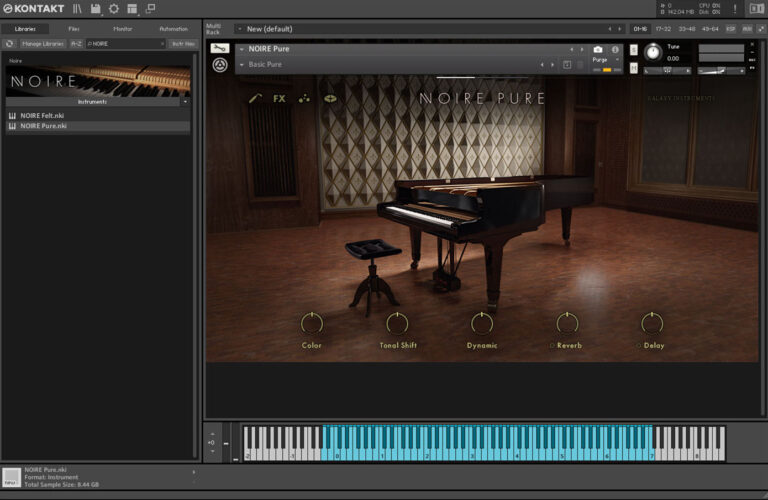Open the particles engine dots icon
The image size is (768, 500).
304,98
